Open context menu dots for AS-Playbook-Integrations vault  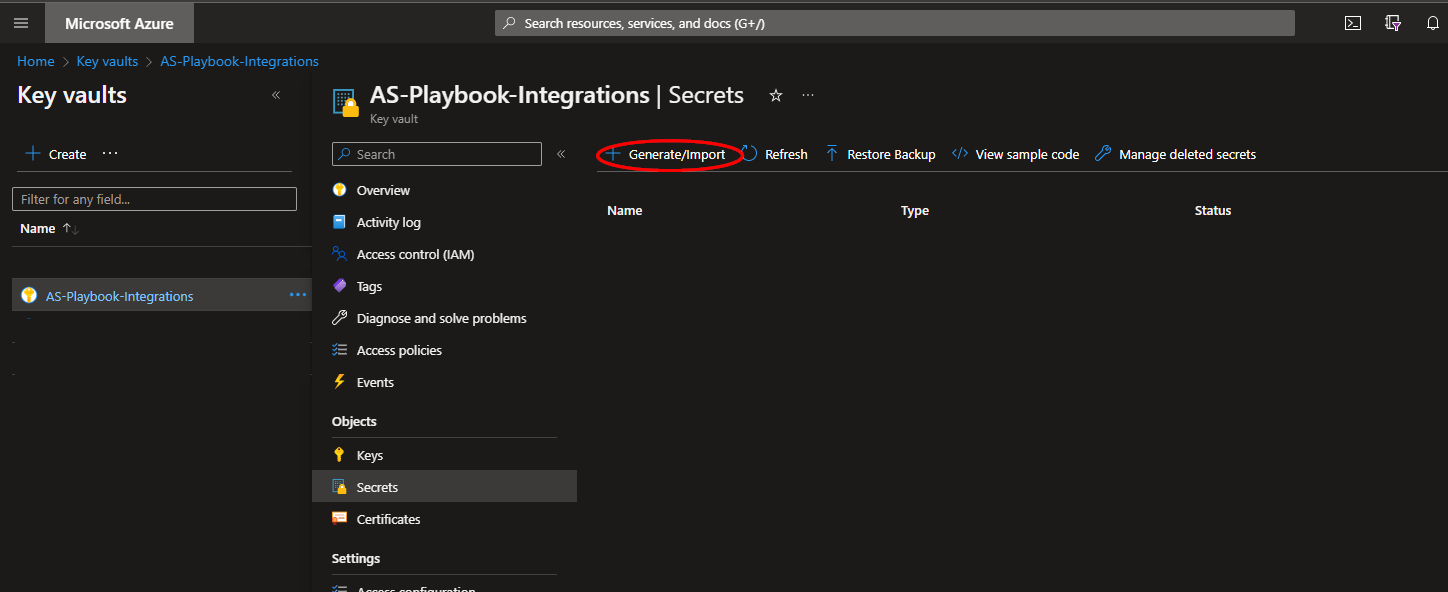pos(298,295)
